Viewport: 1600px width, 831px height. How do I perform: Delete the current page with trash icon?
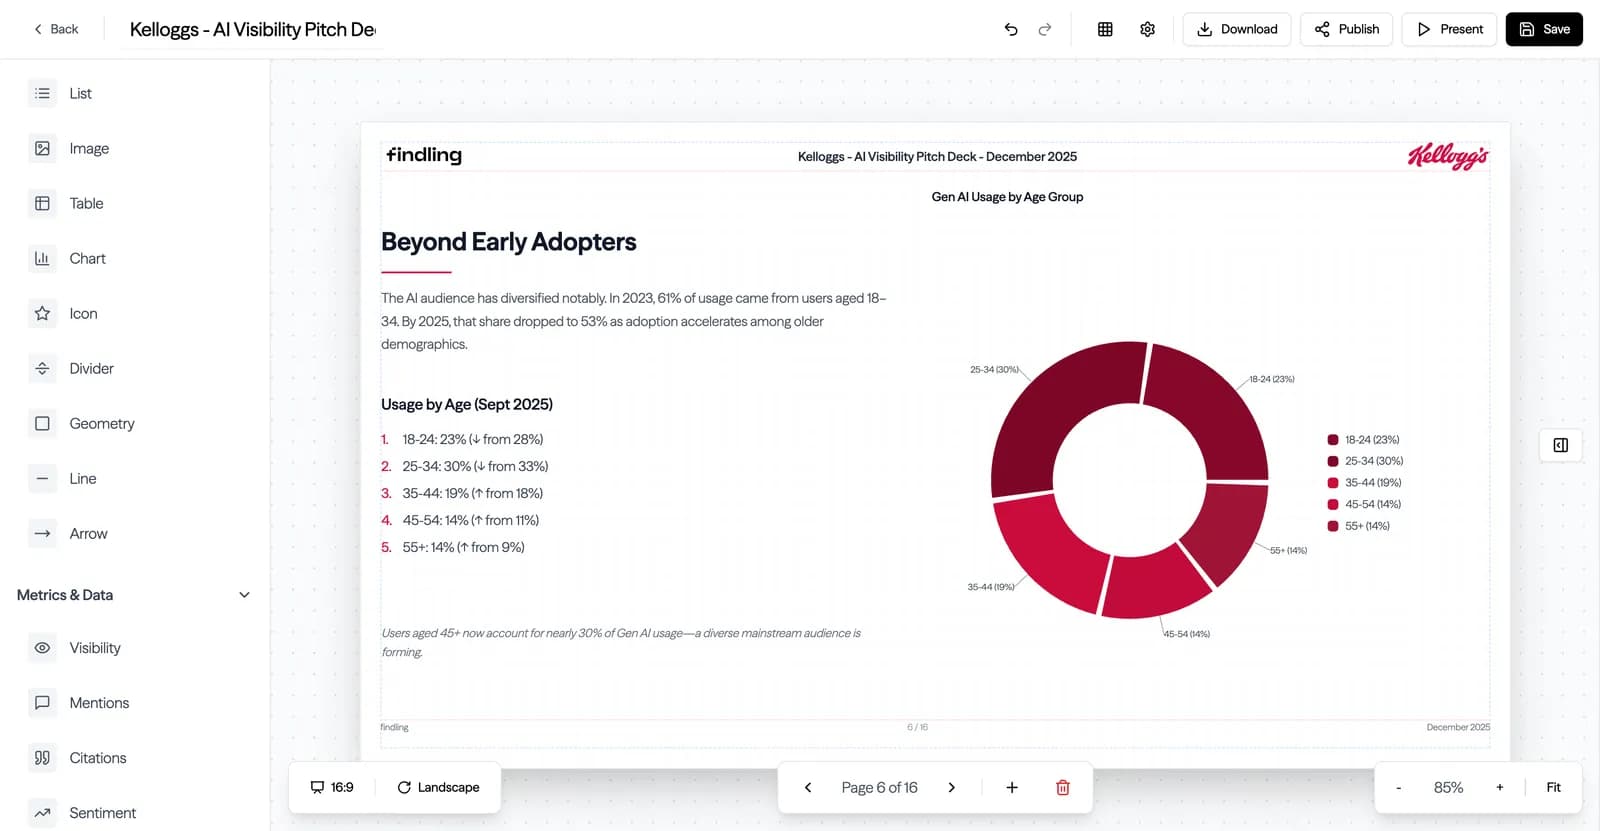(1063, 787)
